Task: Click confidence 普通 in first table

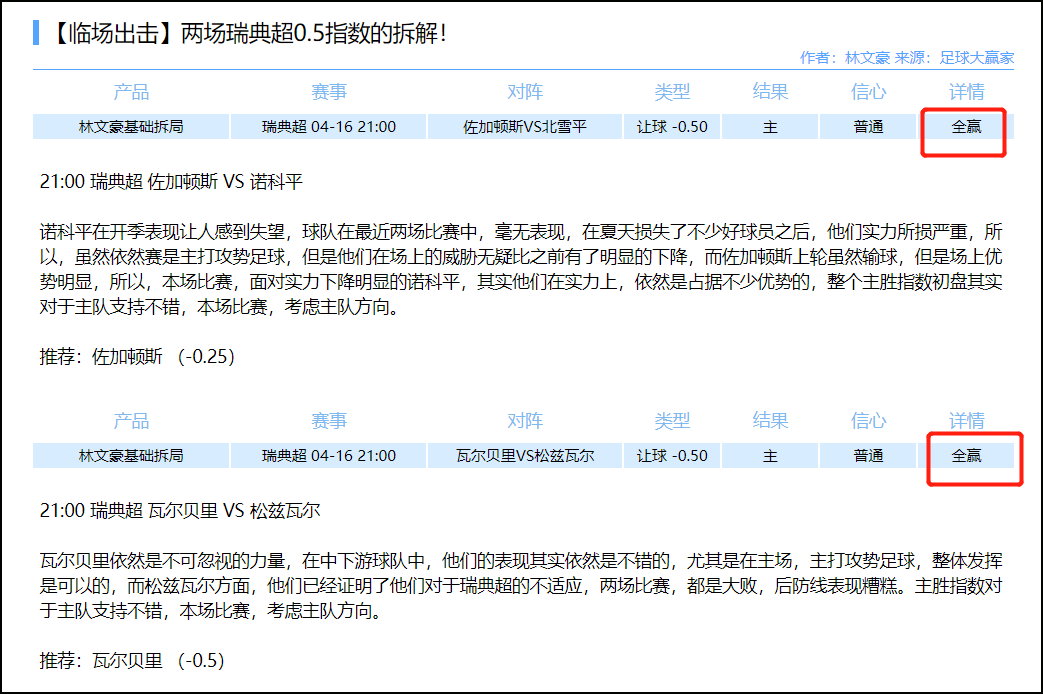Action: 868,126
